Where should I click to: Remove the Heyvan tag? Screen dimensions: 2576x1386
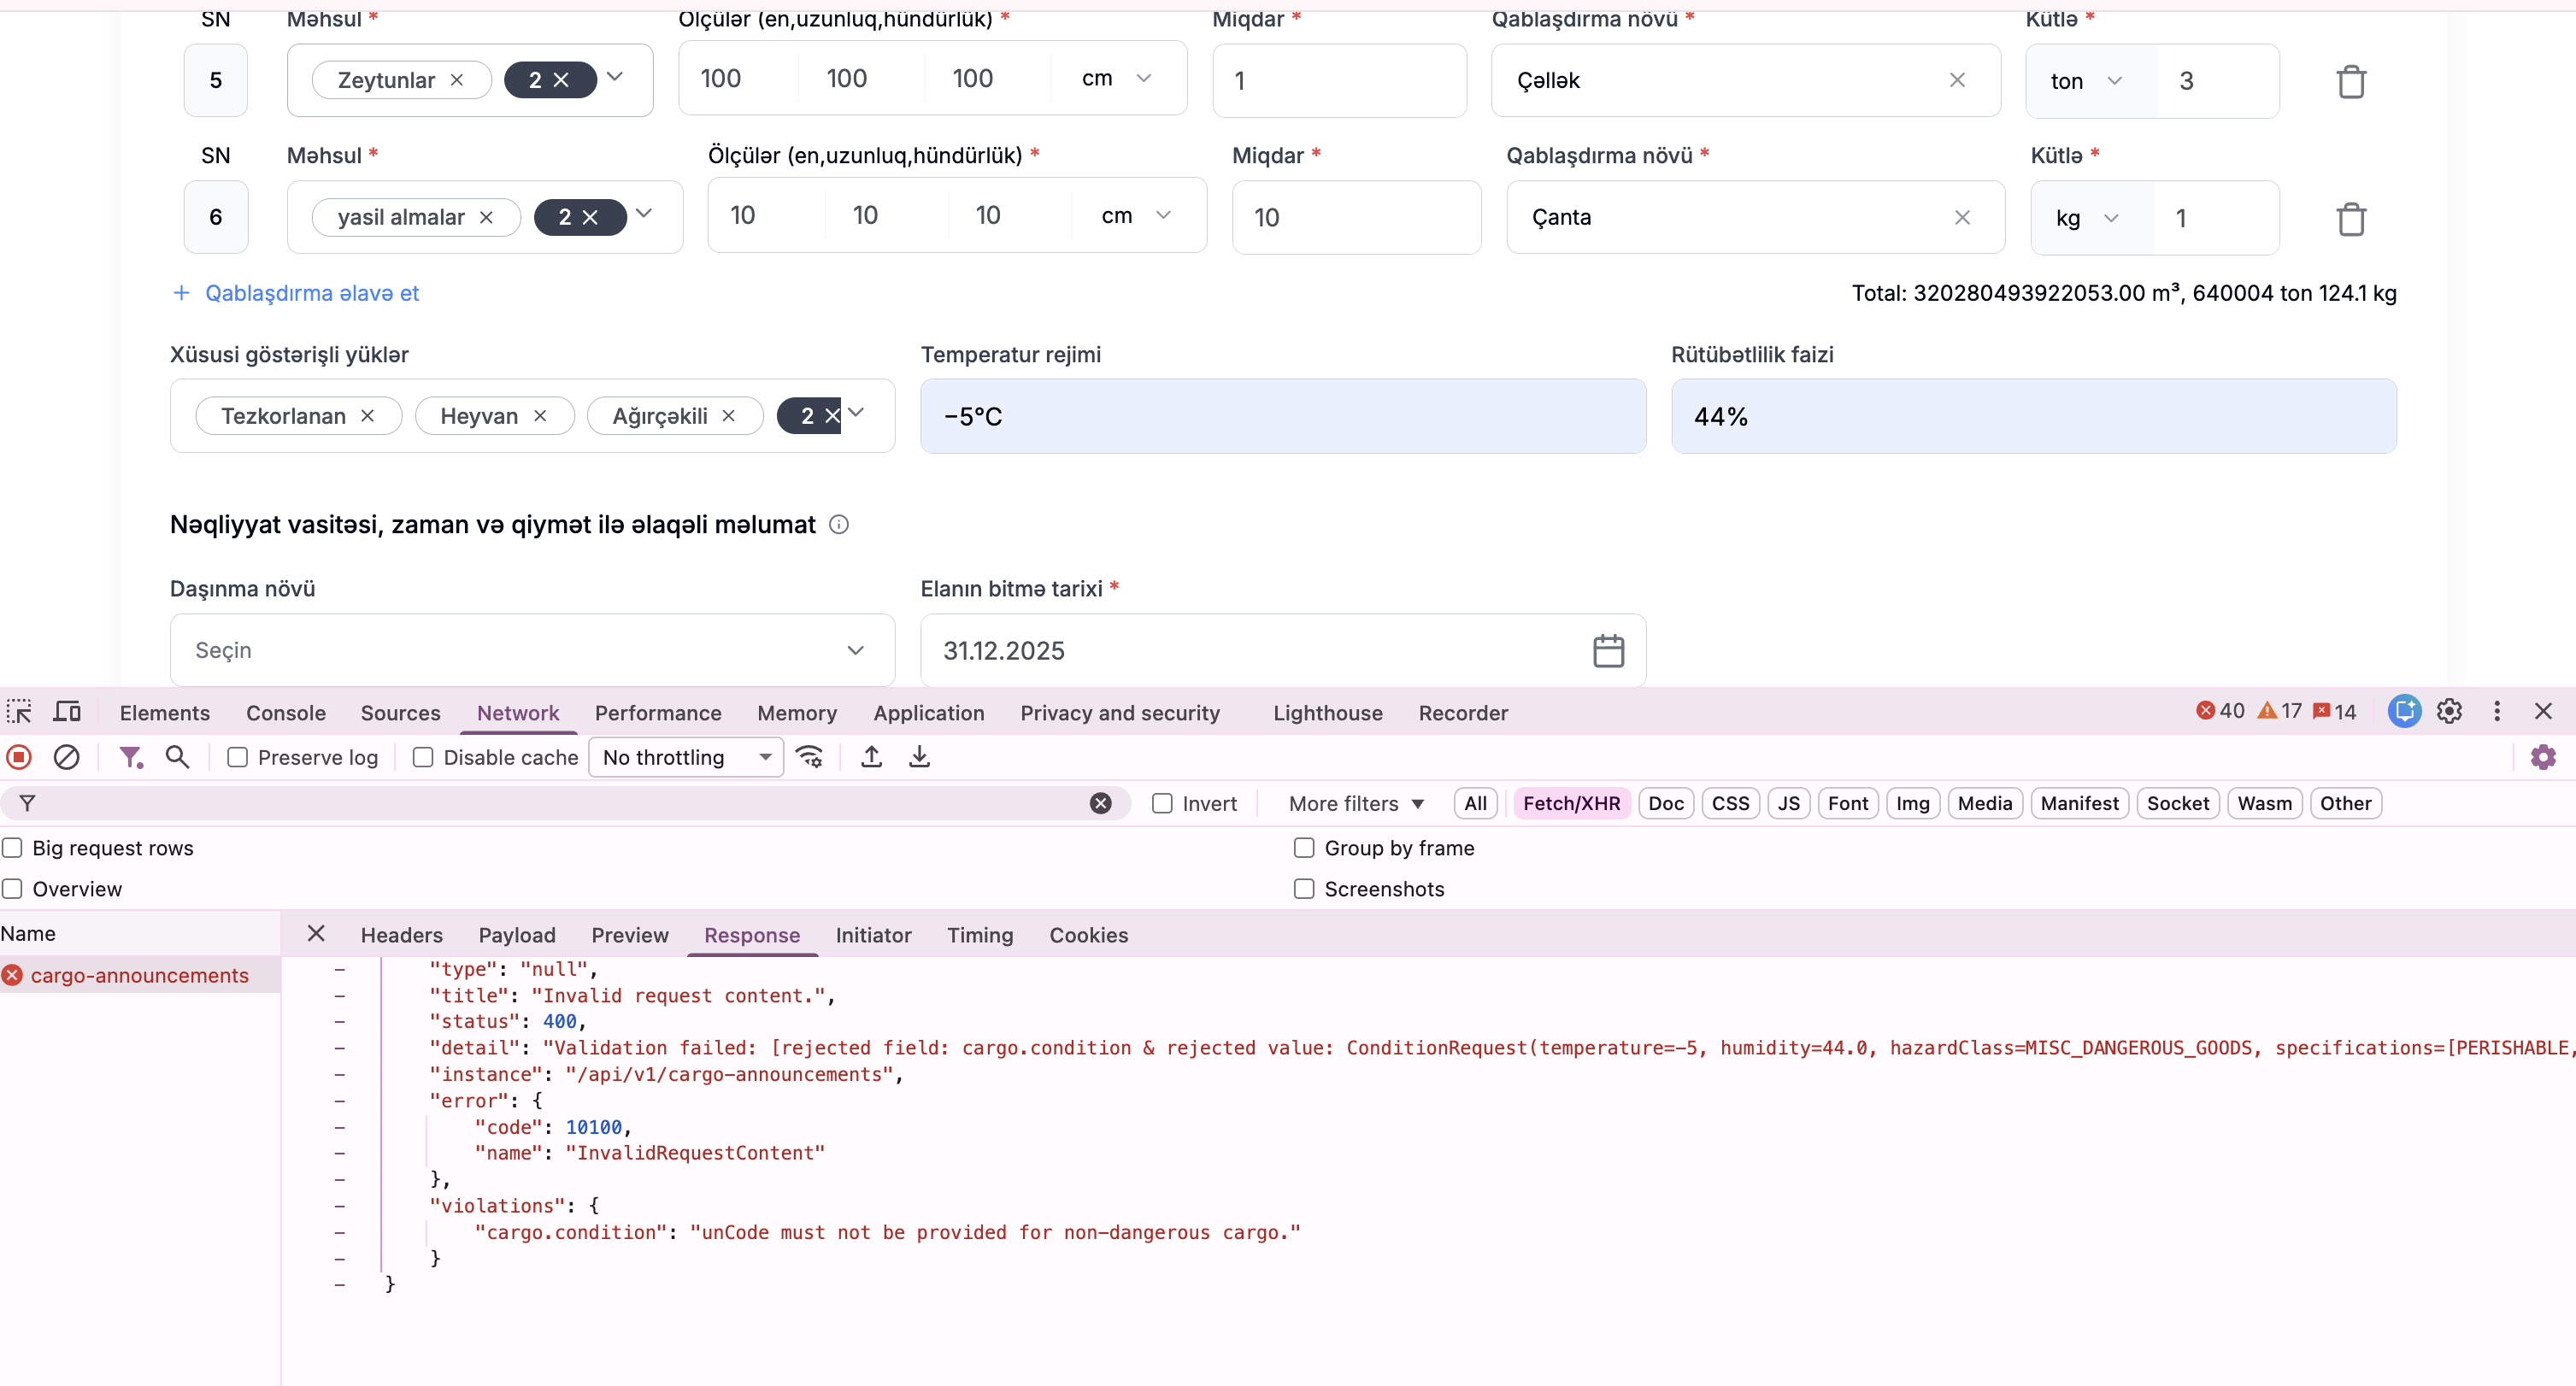[540, 415]
